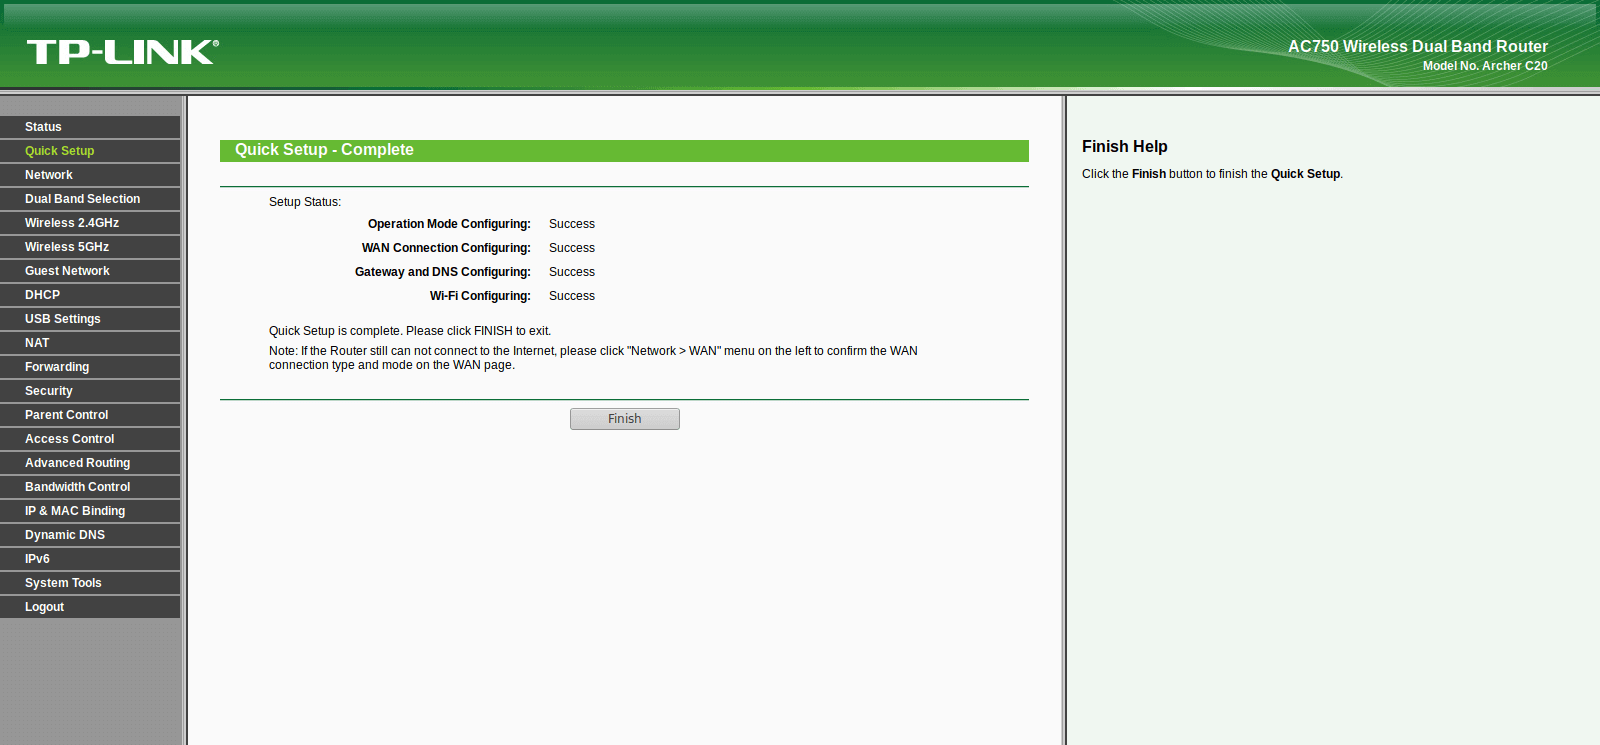Open USB Settings menu

coord(90,319)
